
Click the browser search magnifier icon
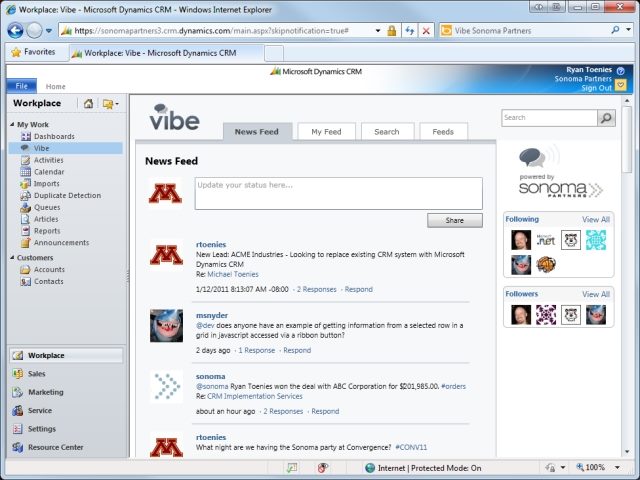pyautogui.click(x=615, y=30)
